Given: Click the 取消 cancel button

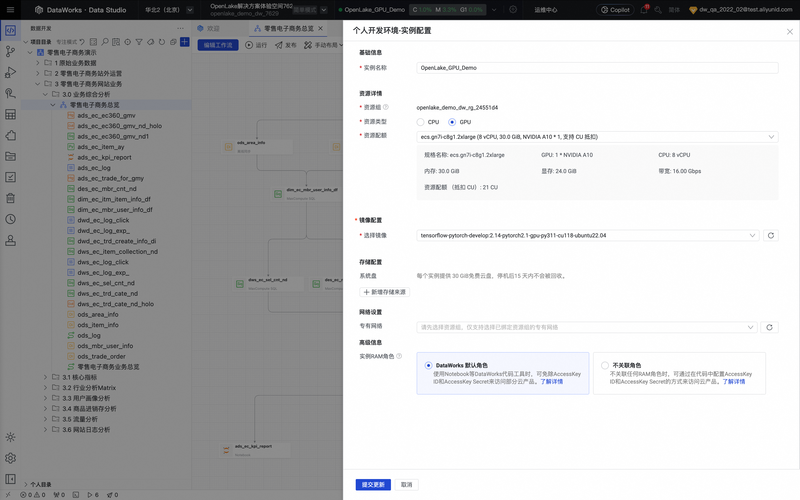Looking at the screenshot, I should [x=407, y=484].
